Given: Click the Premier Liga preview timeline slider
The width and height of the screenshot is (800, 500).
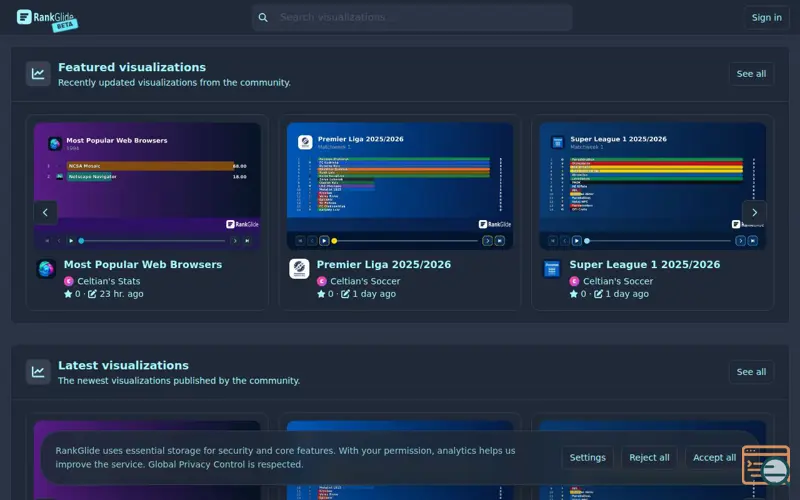Looking at the screenshot, I should click(x=406, y=241).
